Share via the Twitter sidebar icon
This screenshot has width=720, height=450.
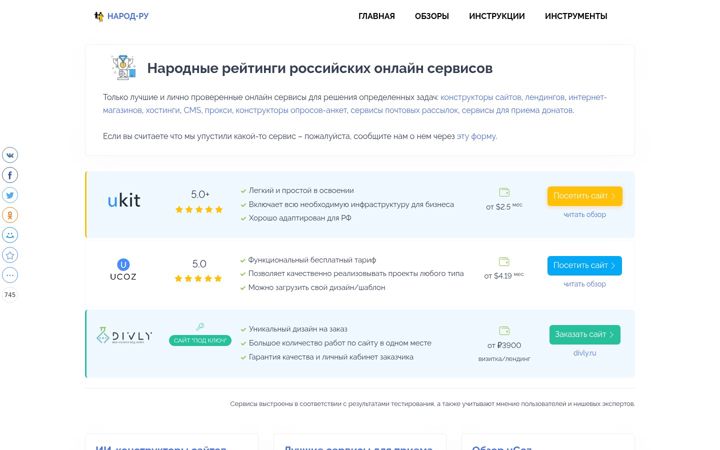10,195
